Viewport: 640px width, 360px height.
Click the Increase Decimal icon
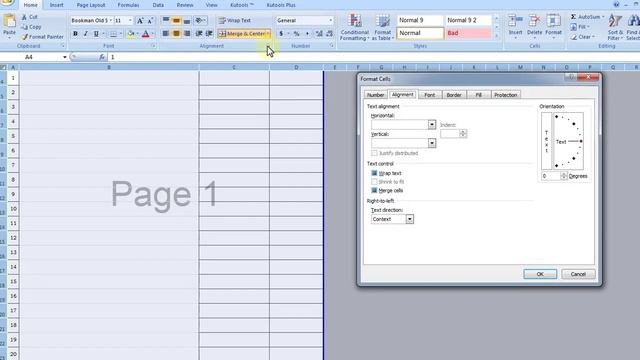point(319,33)
